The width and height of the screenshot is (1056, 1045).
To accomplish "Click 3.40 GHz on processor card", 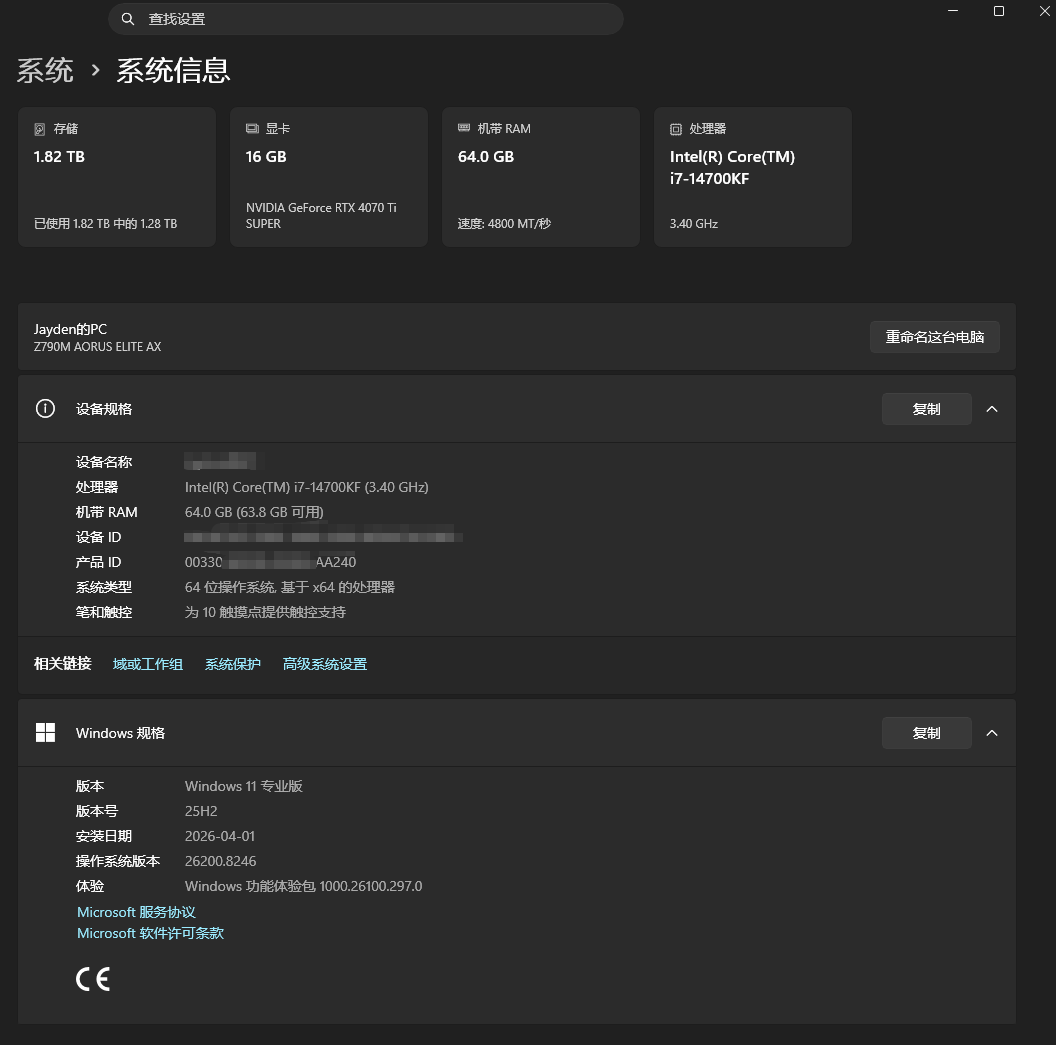I will pos(694,224).
